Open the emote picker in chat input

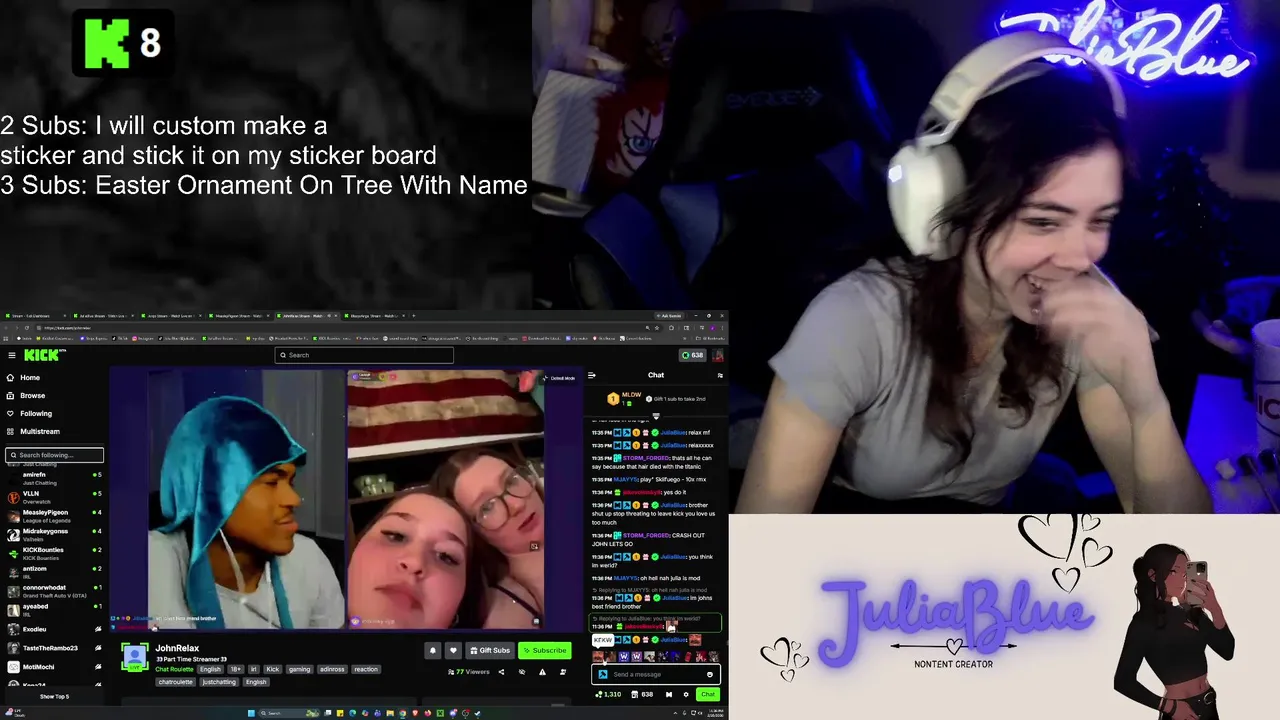(710, 674)
